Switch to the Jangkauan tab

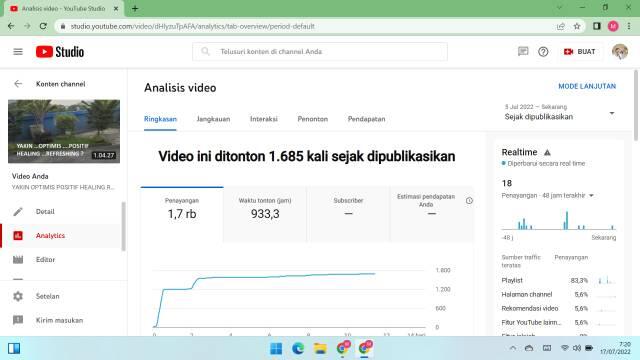213,119
